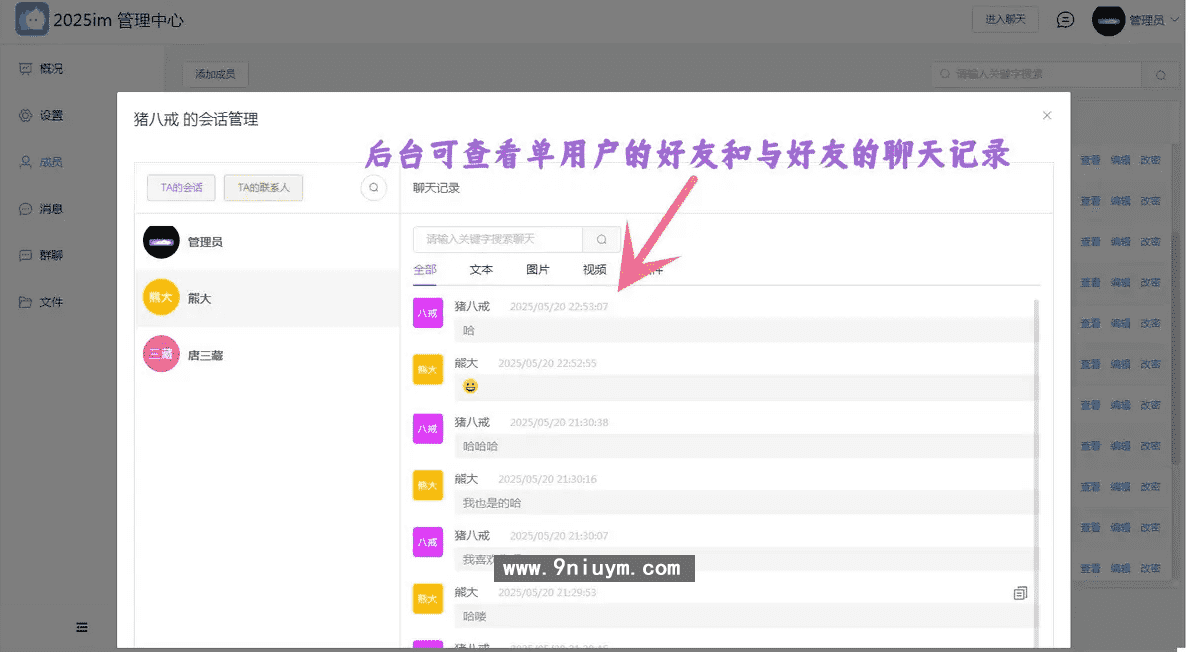The image size is (1190, 652).
Task: Switch to the TA的联系人 tab
Action: pyautogui.click(x=263, y=188)
